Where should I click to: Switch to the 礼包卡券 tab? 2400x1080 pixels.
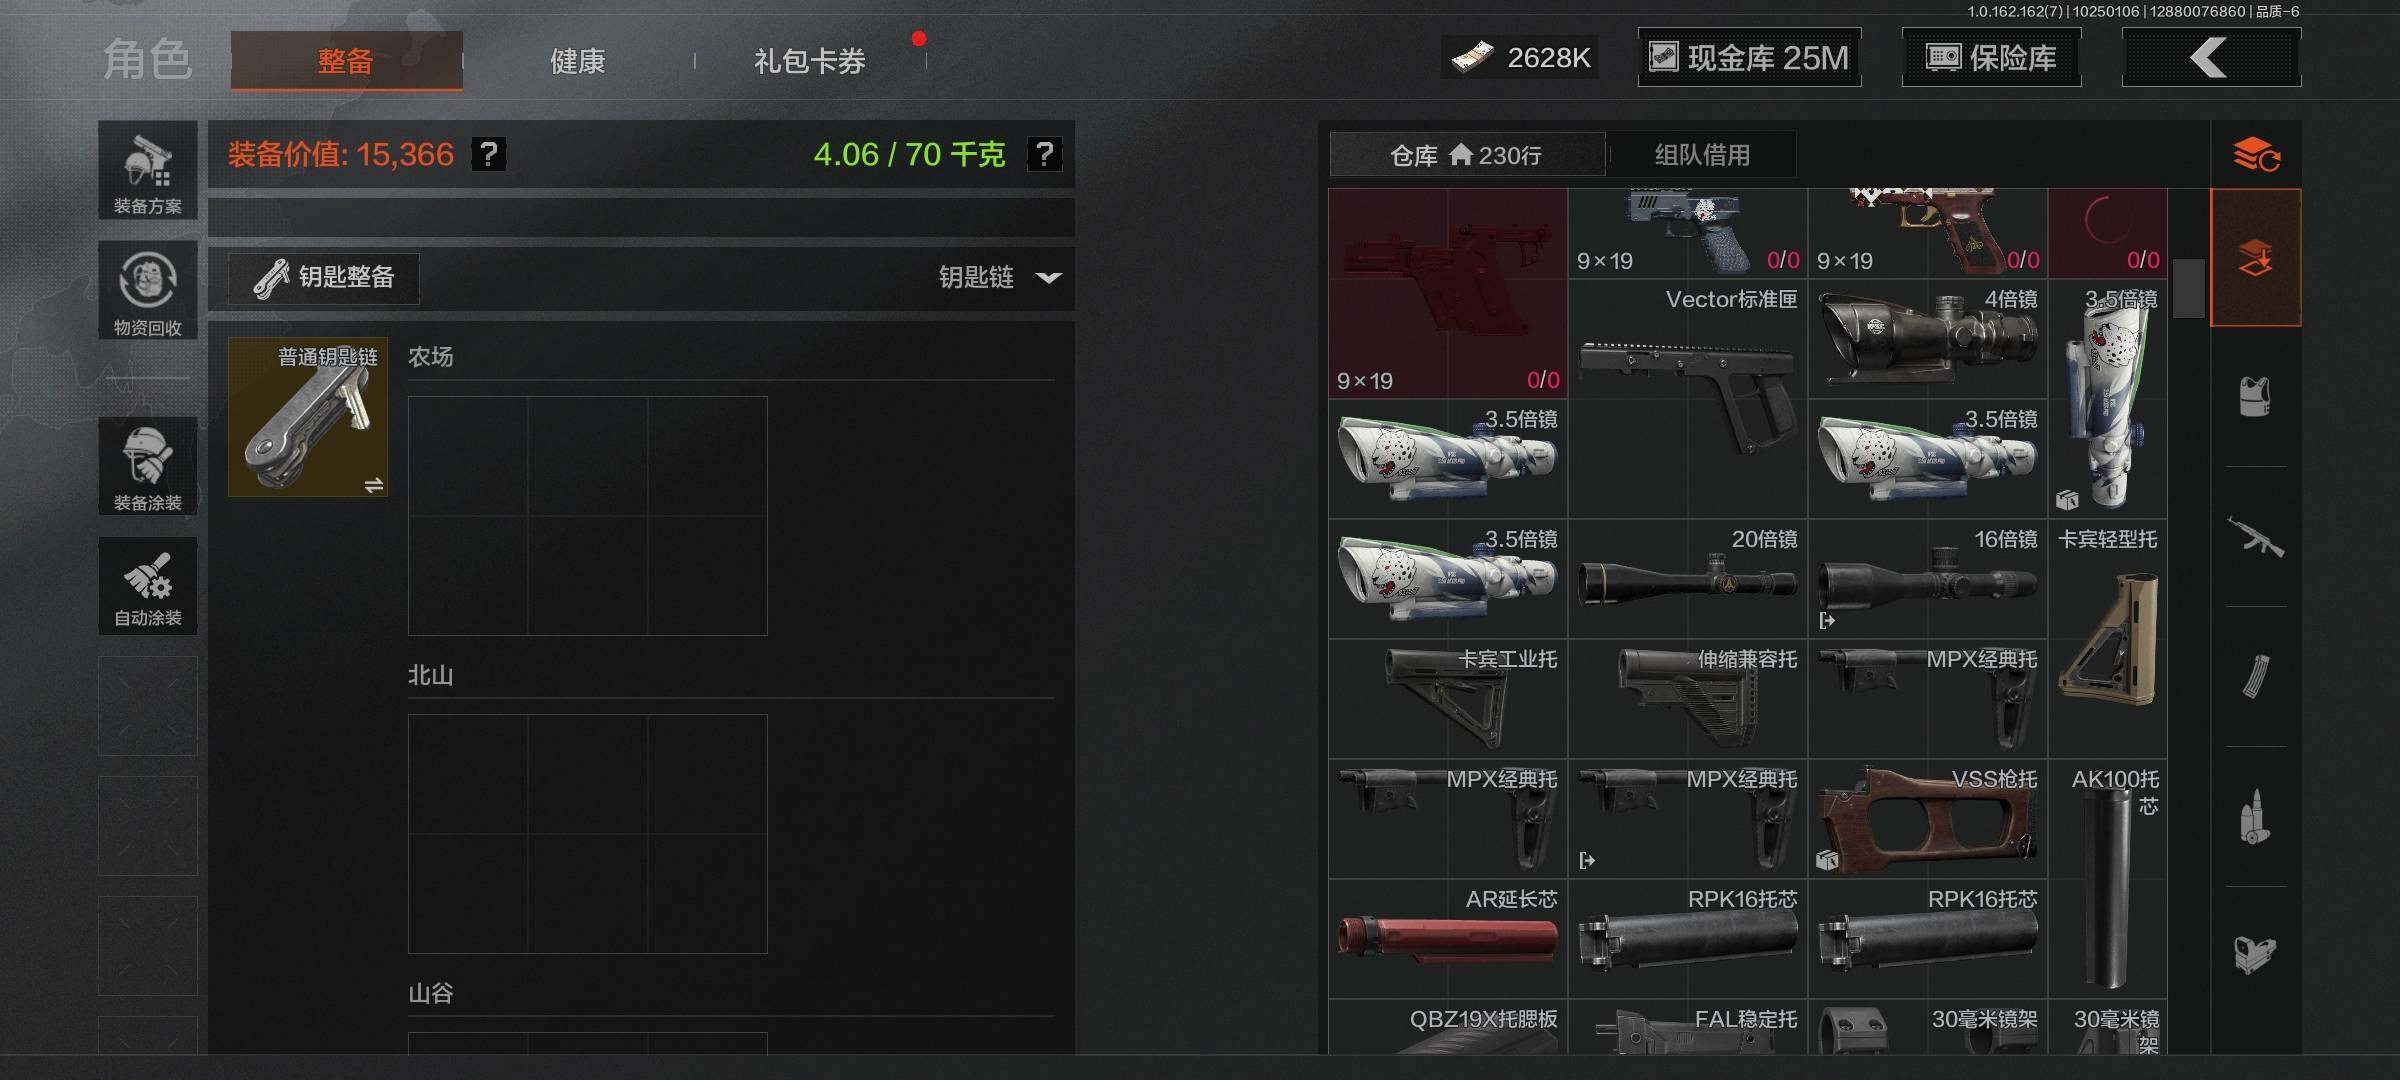click(810, 61)
